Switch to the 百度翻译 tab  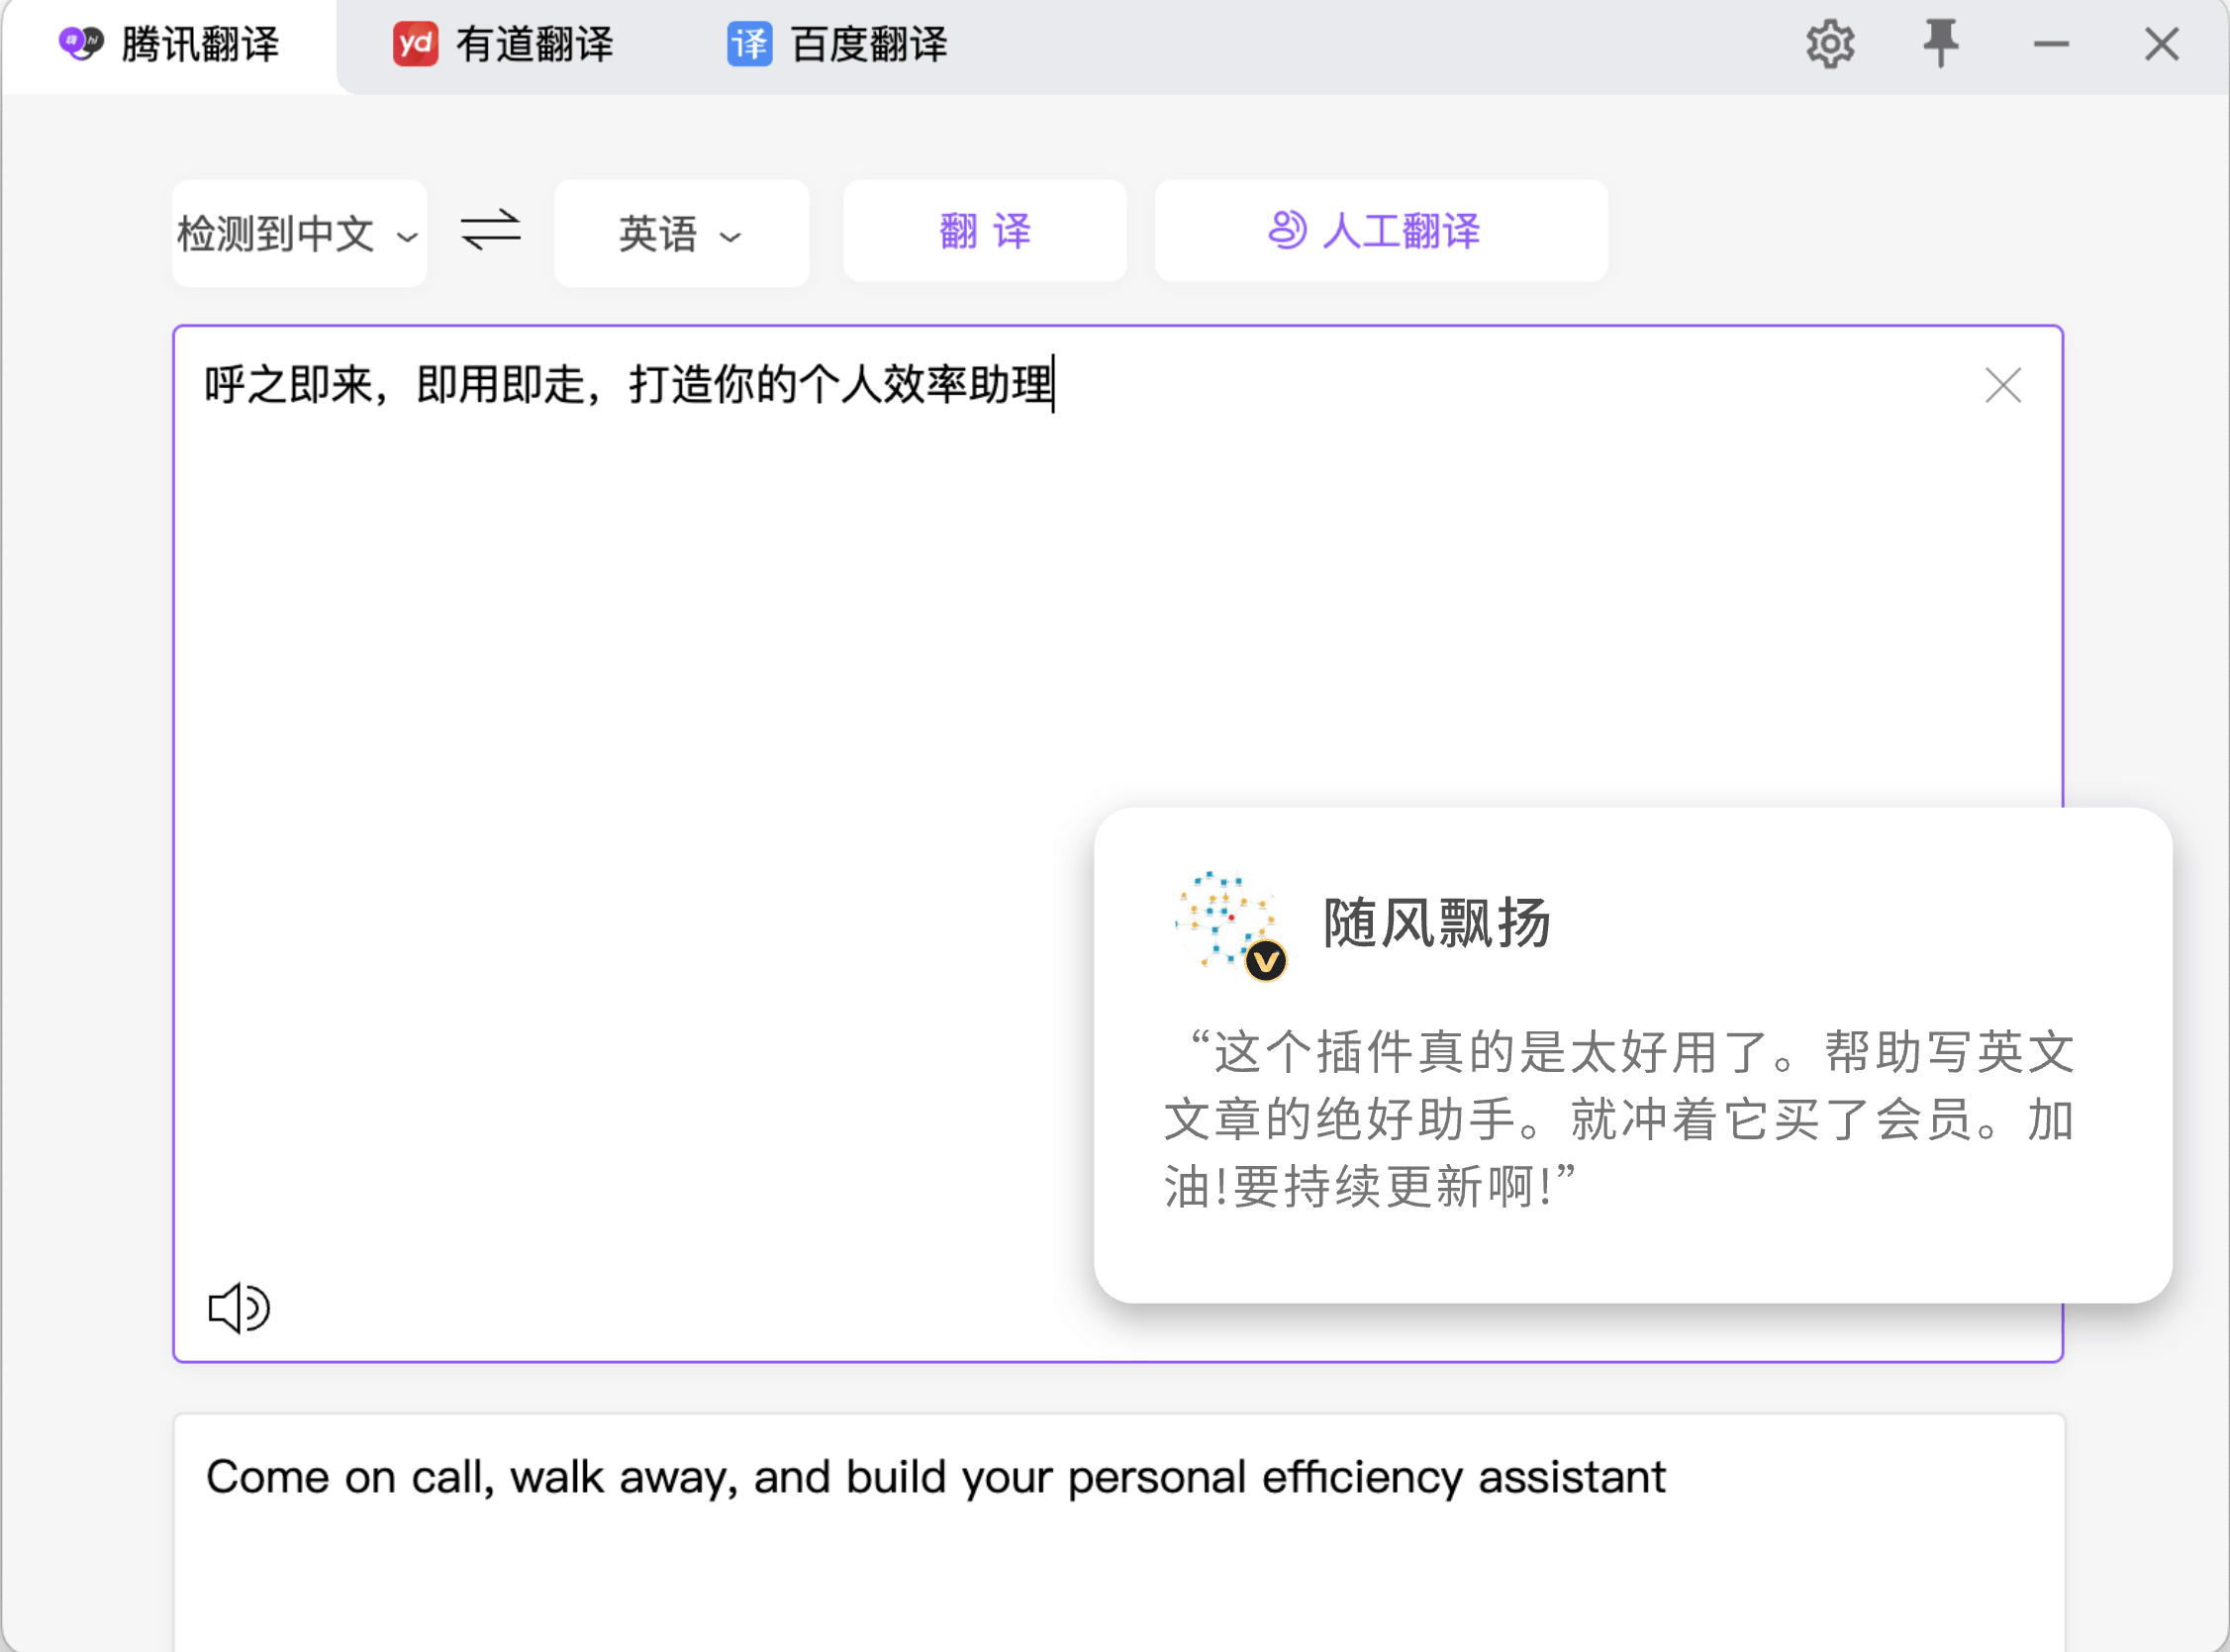868,44
